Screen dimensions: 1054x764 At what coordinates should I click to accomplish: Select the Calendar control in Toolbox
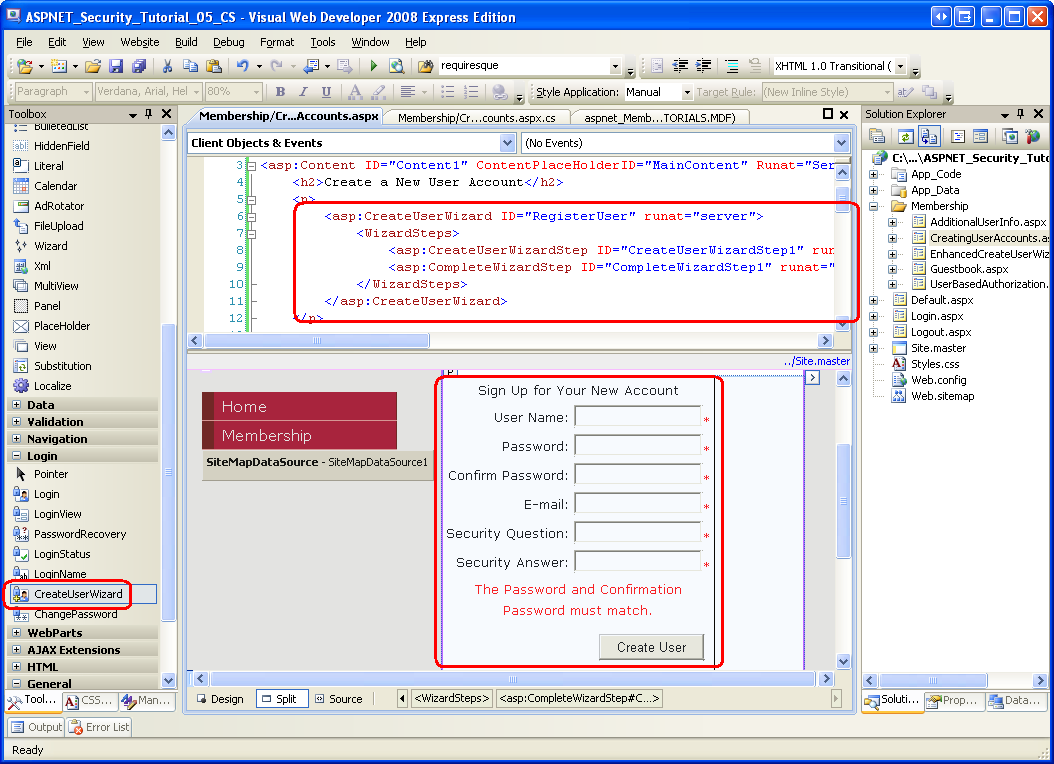tap(55, 186)
